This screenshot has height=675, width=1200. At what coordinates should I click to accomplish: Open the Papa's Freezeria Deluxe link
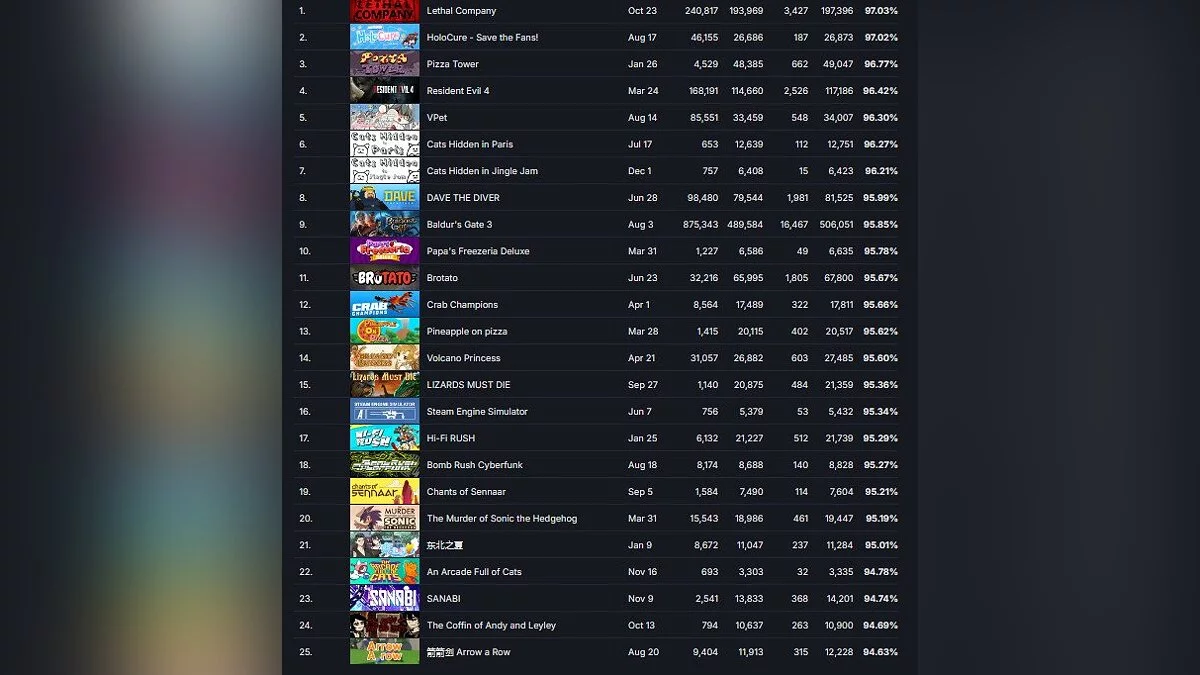coord(478,251)
